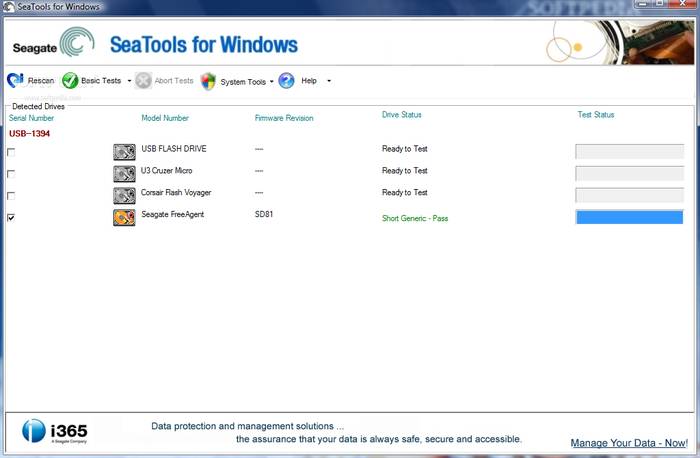Open the System Tools dropdown arrow
The image size is (700, 458).
coord(271,82)
